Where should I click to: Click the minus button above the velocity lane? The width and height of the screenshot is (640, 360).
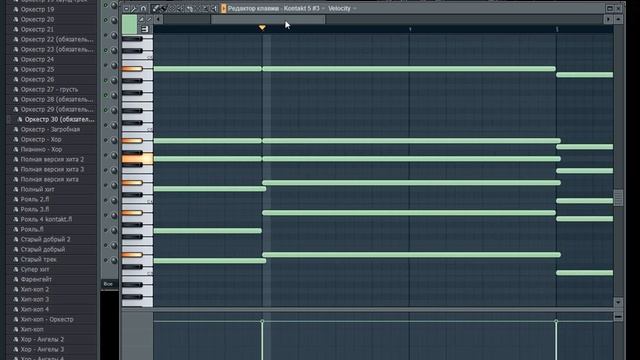click(618, 317)
